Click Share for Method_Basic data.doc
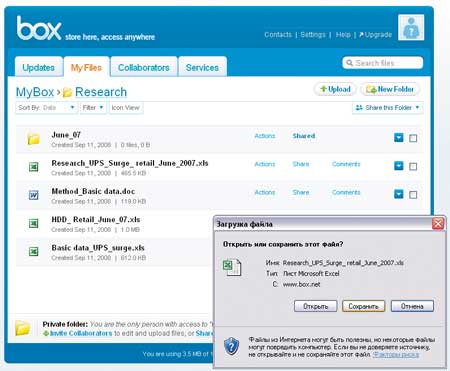The width and height of the screenshot is (450, 371). tap(301, 192)
